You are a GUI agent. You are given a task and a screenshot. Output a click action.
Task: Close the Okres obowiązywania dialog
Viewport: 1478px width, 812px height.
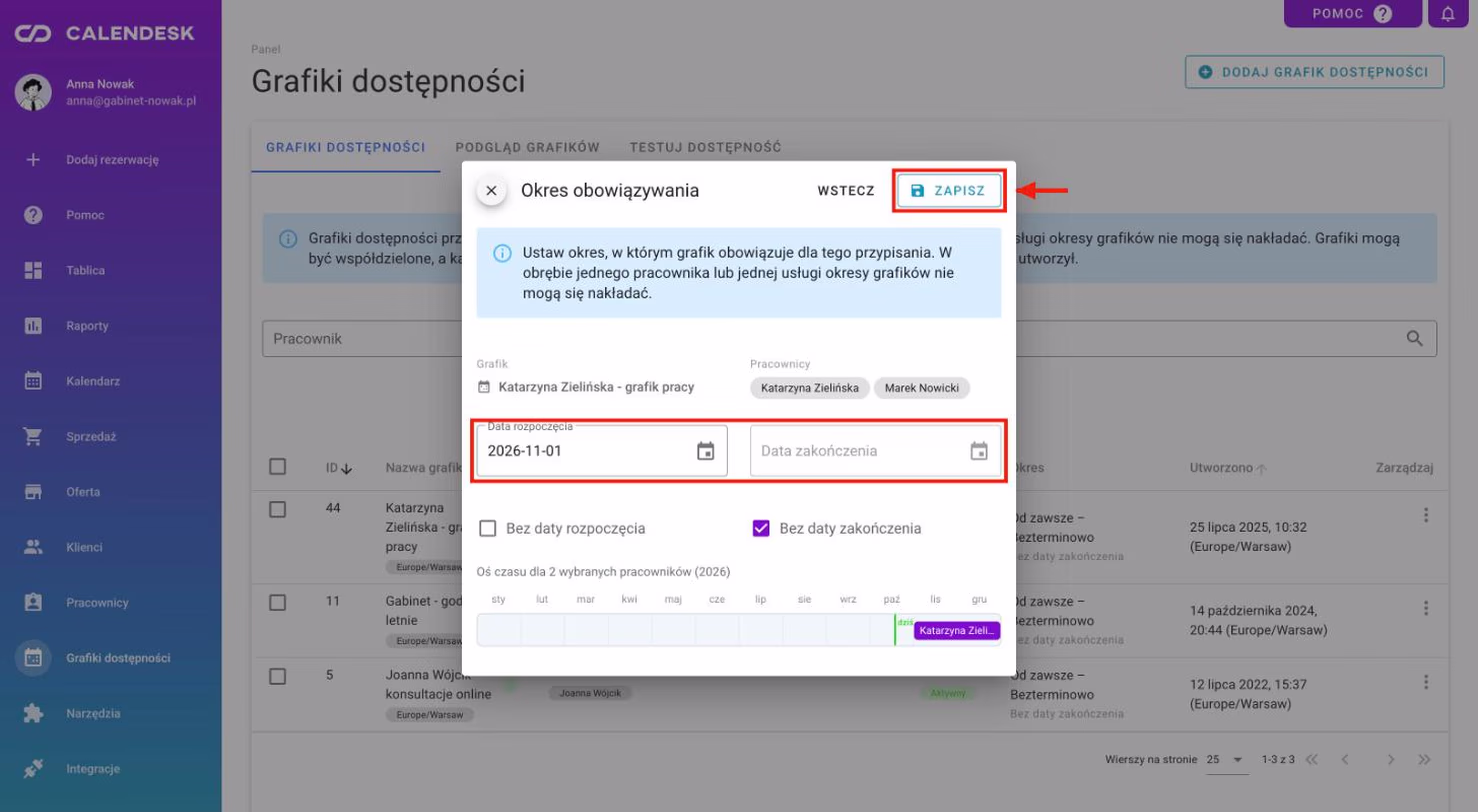click(x=491, y=190)
